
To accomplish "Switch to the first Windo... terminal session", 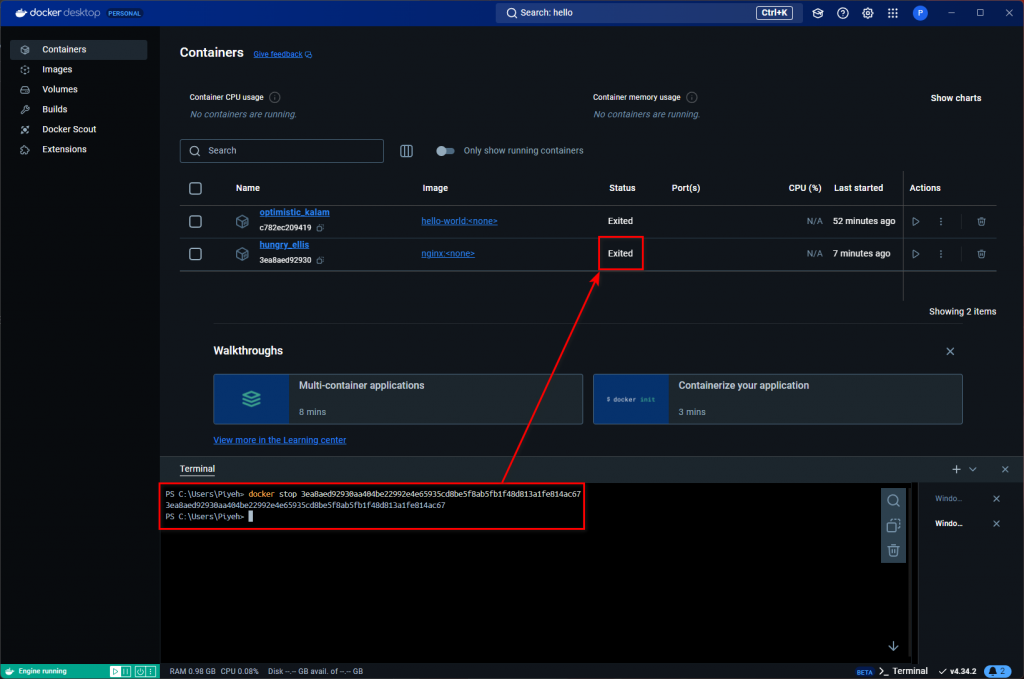I will [948, 499].
